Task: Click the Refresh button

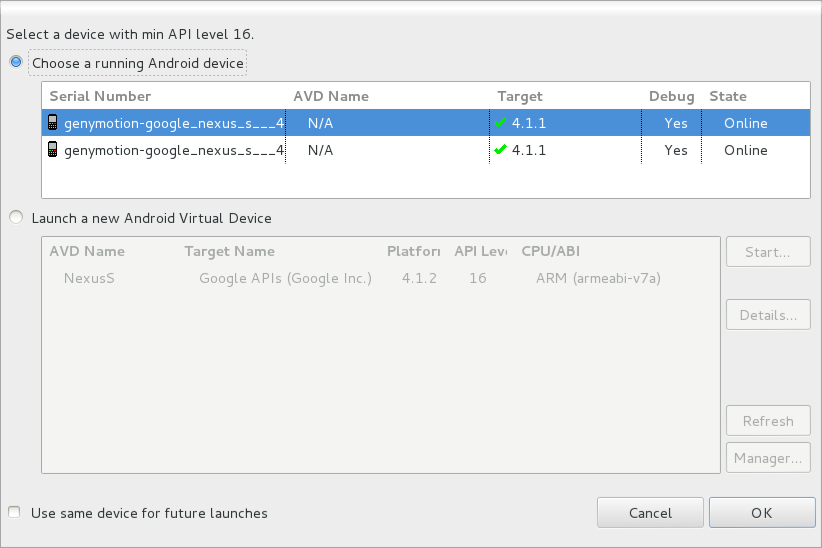Action: pyautogui.click(x=768, y=421)
